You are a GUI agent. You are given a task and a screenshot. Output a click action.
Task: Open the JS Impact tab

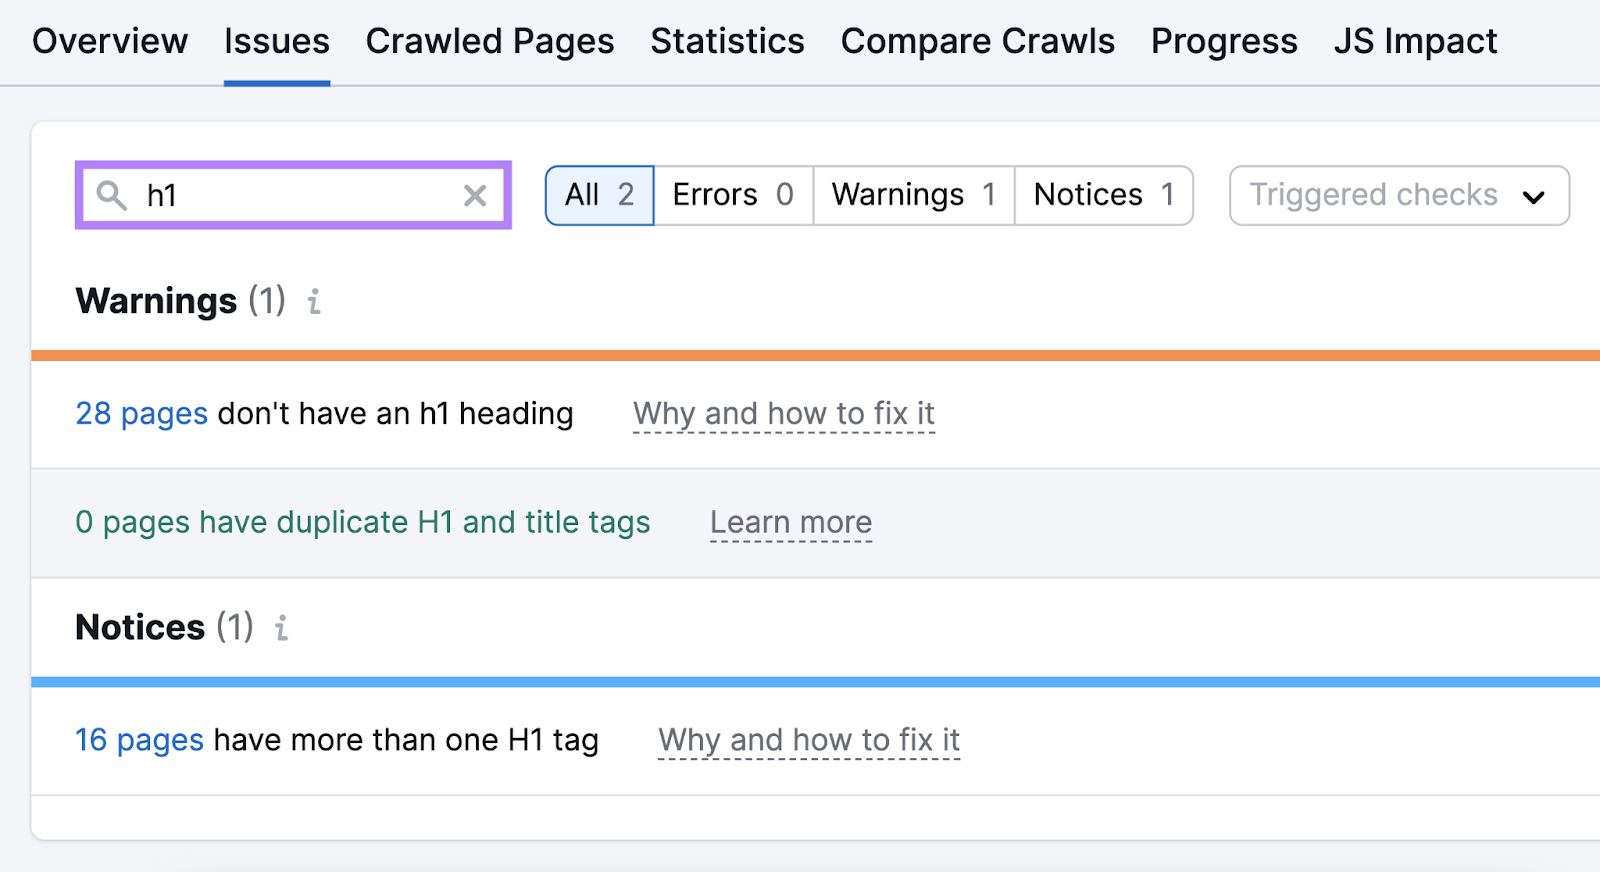(x=1415, y=42)
